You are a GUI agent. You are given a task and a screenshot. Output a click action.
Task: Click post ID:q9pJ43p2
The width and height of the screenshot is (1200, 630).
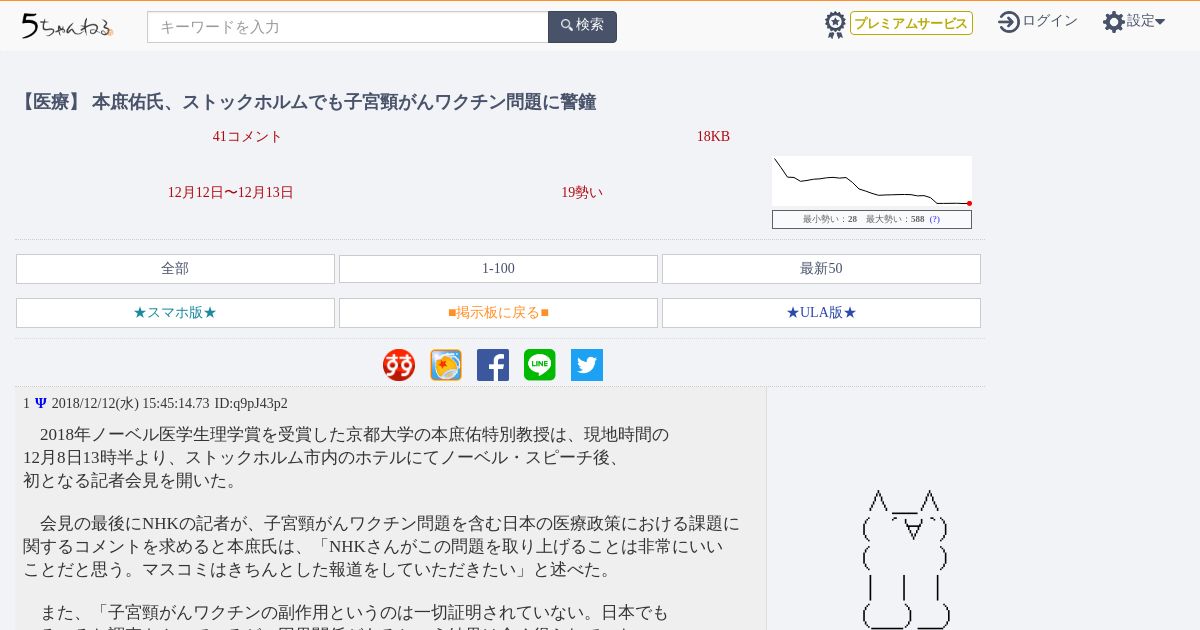point(251,404)
